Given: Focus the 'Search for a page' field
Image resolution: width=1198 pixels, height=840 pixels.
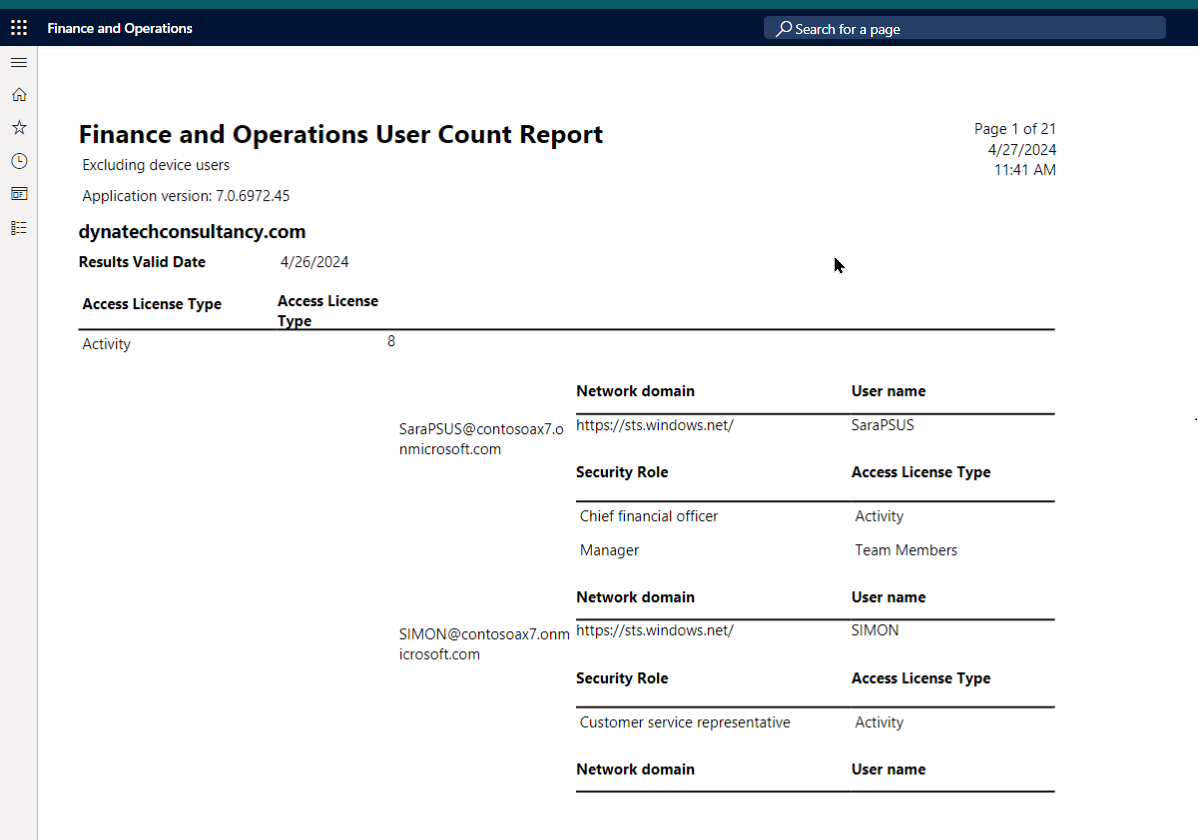Looking at the screenshot, I should pyautogui.click(x=964, y=28).
